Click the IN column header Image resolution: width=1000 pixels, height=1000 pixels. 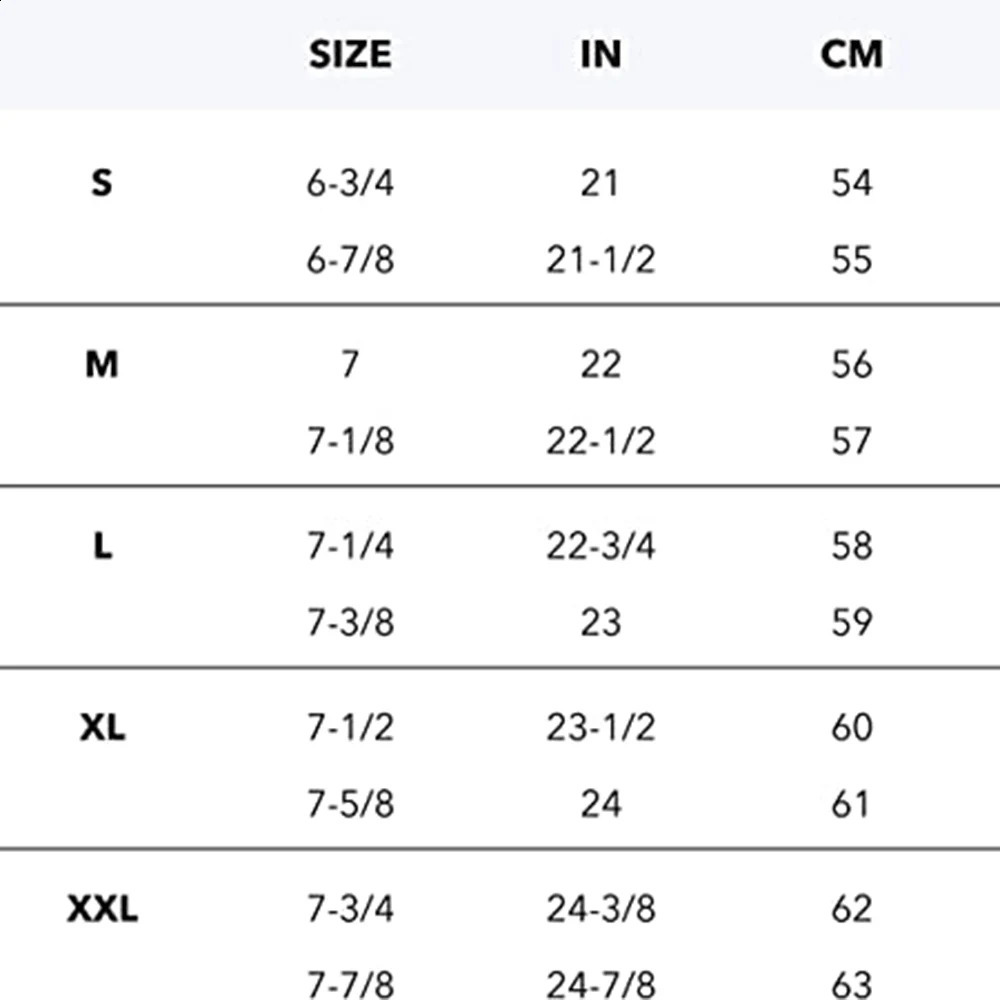tap(600, 54)
